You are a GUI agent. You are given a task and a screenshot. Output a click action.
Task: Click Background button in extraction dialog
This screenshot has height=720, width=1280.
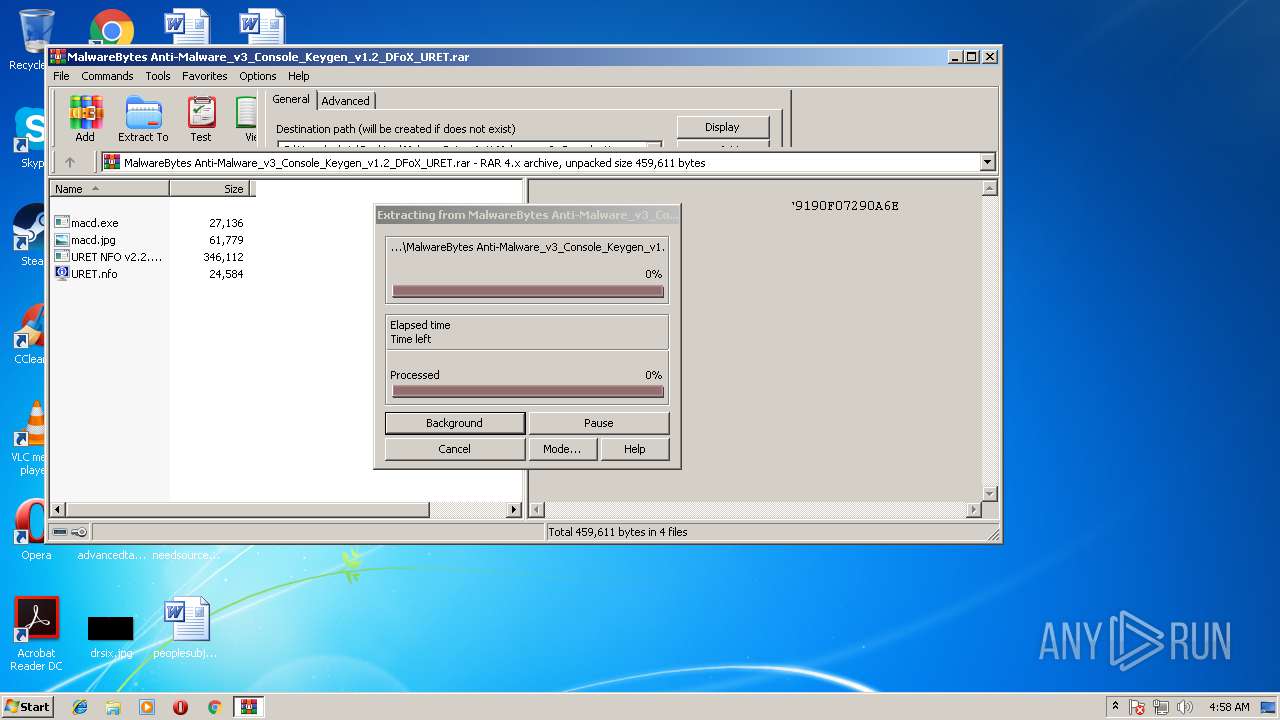coord(454,423)
